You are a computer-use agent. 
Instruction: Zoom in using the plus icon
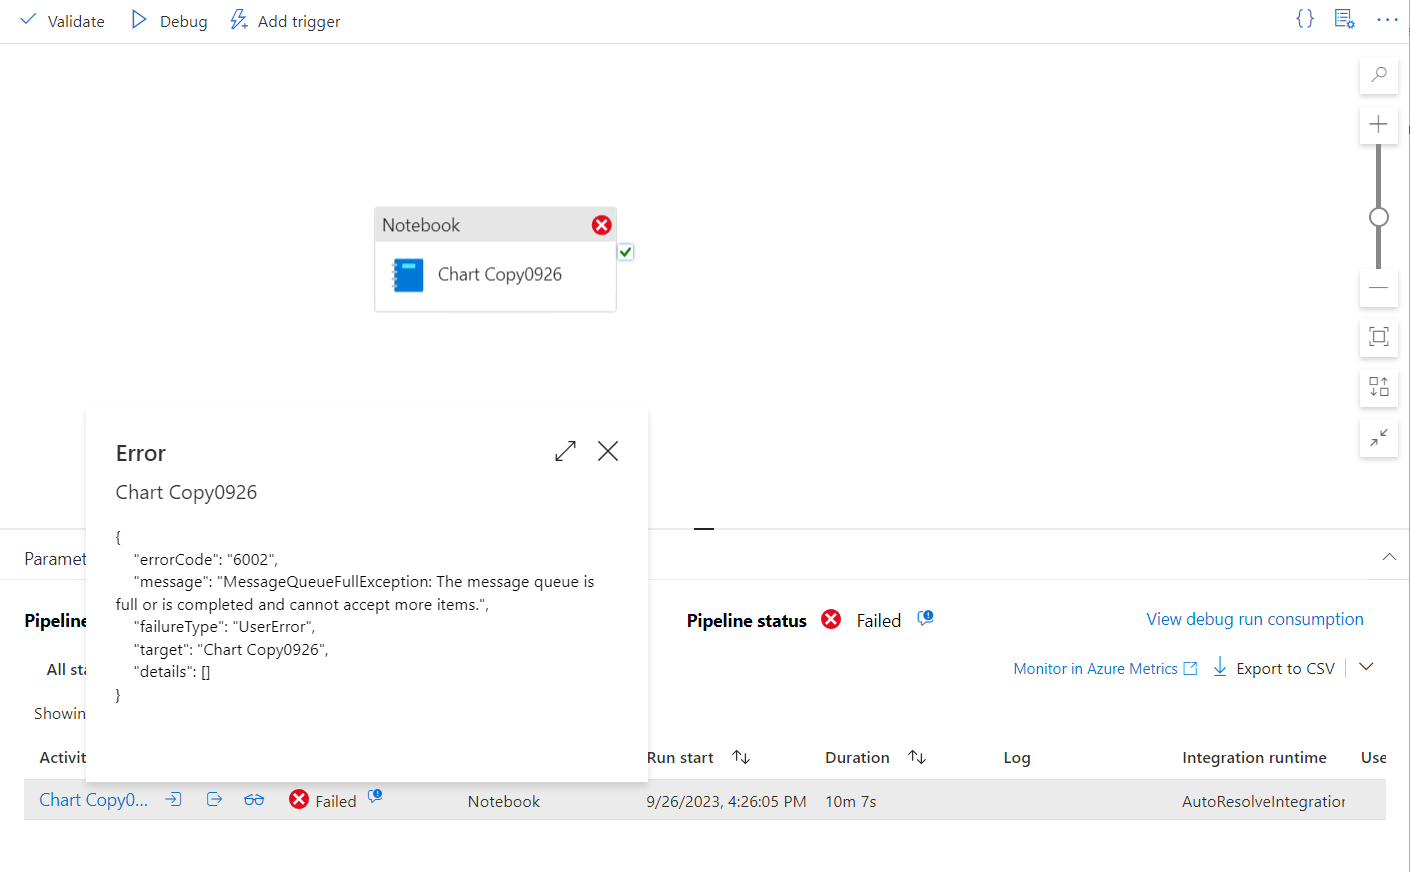pyautogui.click(x=1378, y=124)
